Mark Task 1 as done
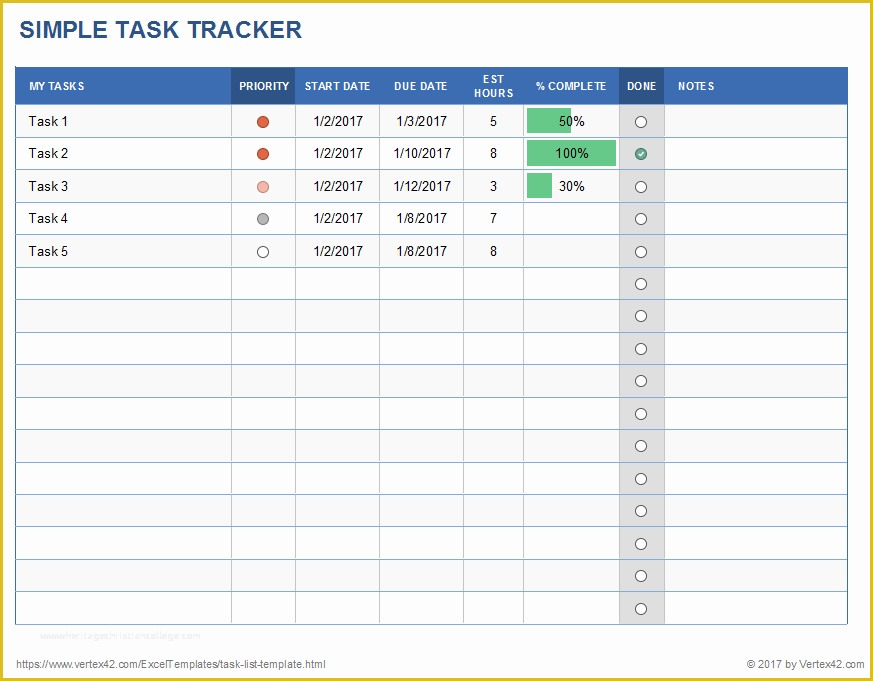 click(641, 121)
